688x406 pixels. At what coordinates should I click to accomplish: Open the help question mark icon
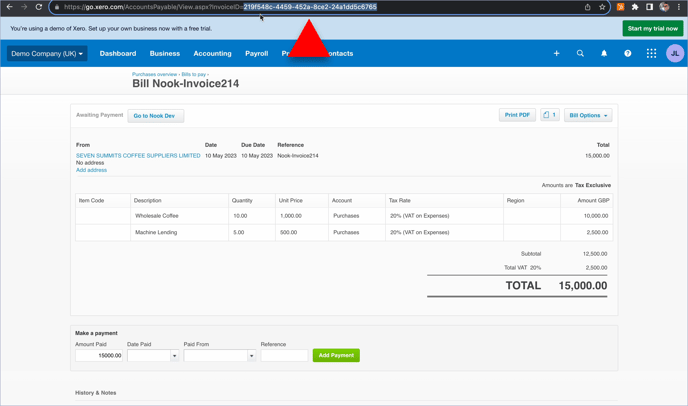[627, 54]
